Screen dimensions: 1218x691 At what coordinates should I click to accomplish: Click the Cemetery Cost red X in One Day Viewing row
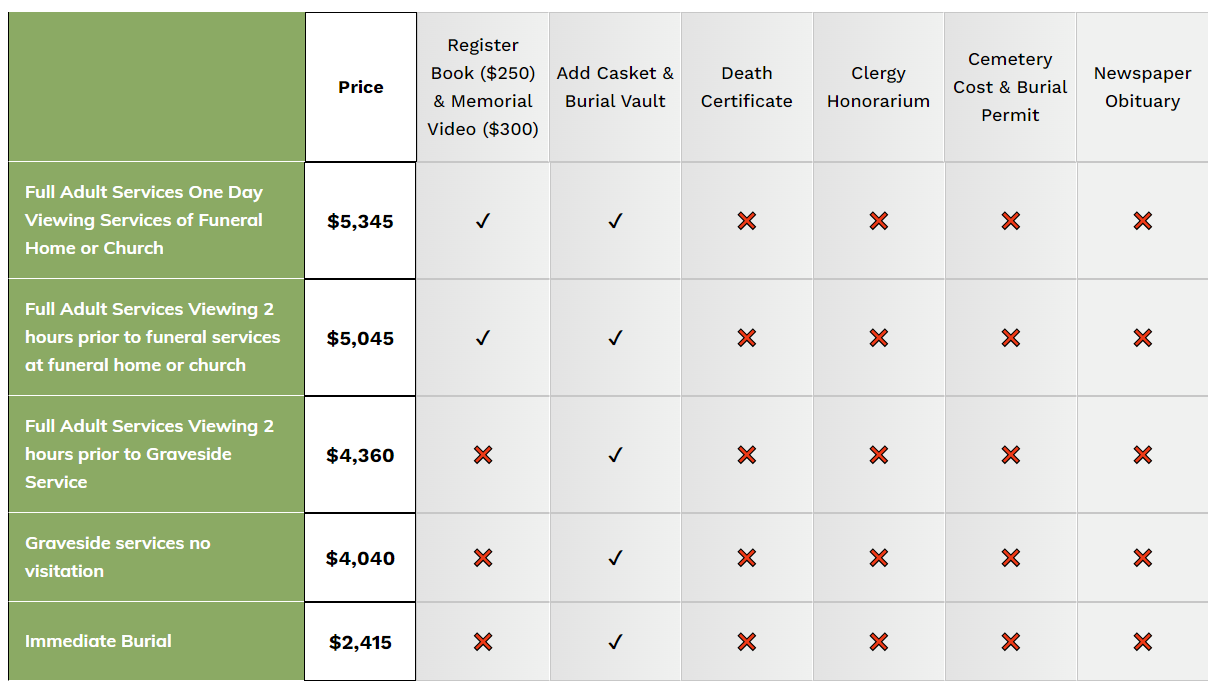[x=1011, y=221]
